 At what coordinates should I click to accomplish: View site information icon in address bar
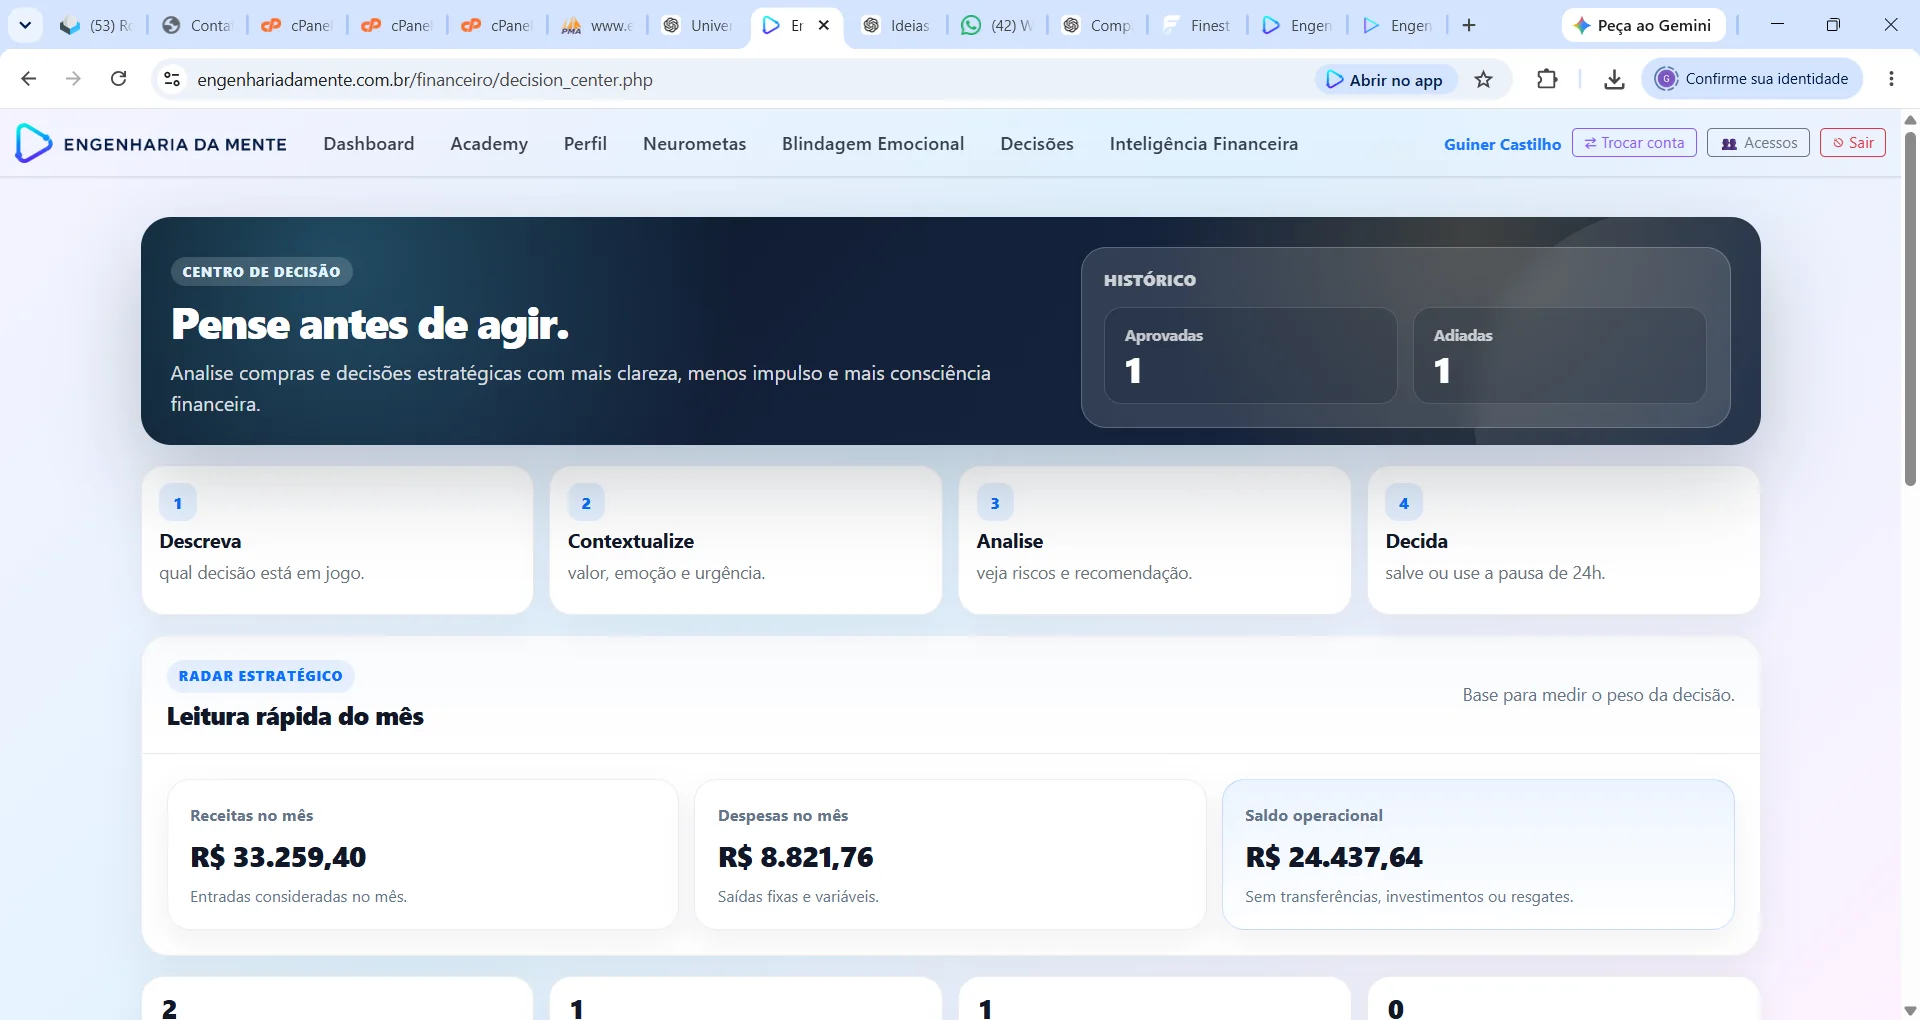(x=172, y=79)
